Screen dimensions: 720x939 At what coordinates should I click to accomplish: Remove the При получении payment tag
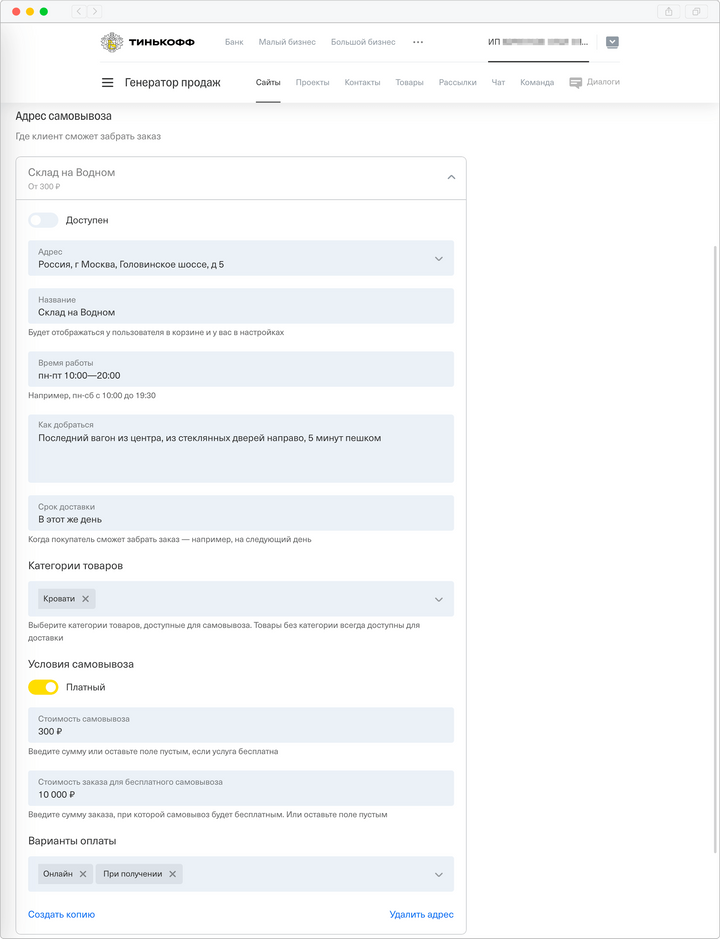173,874
